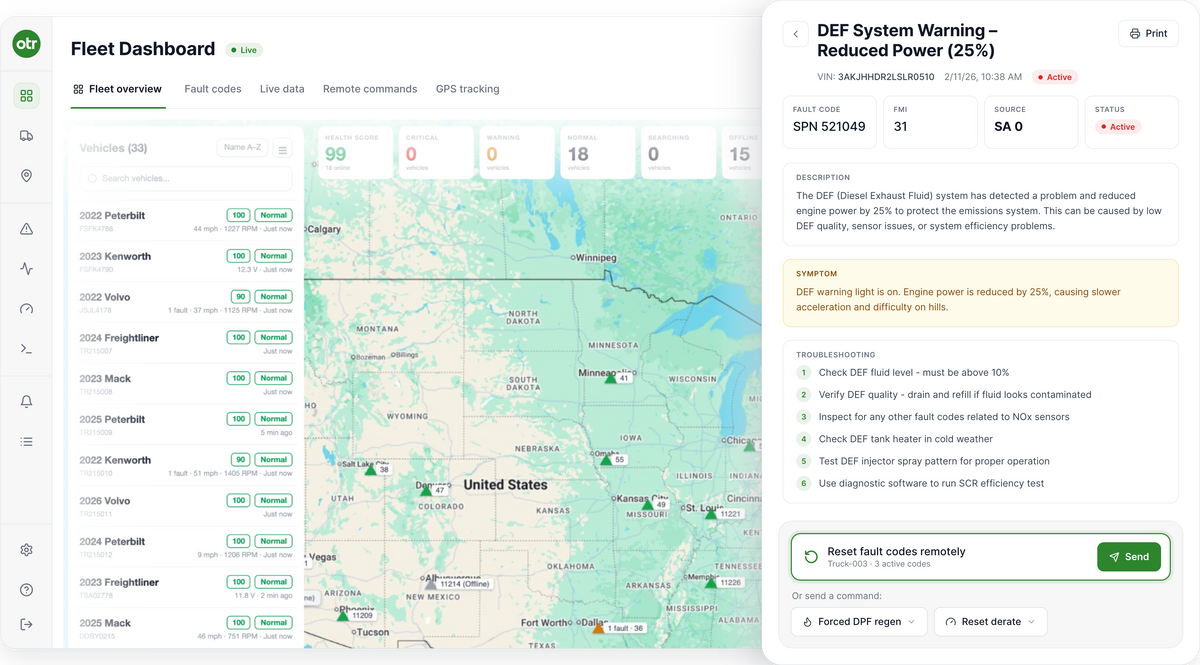Click the Active badge next to timestamp
Screen dimensions: 1200x665
point(1054,77)
